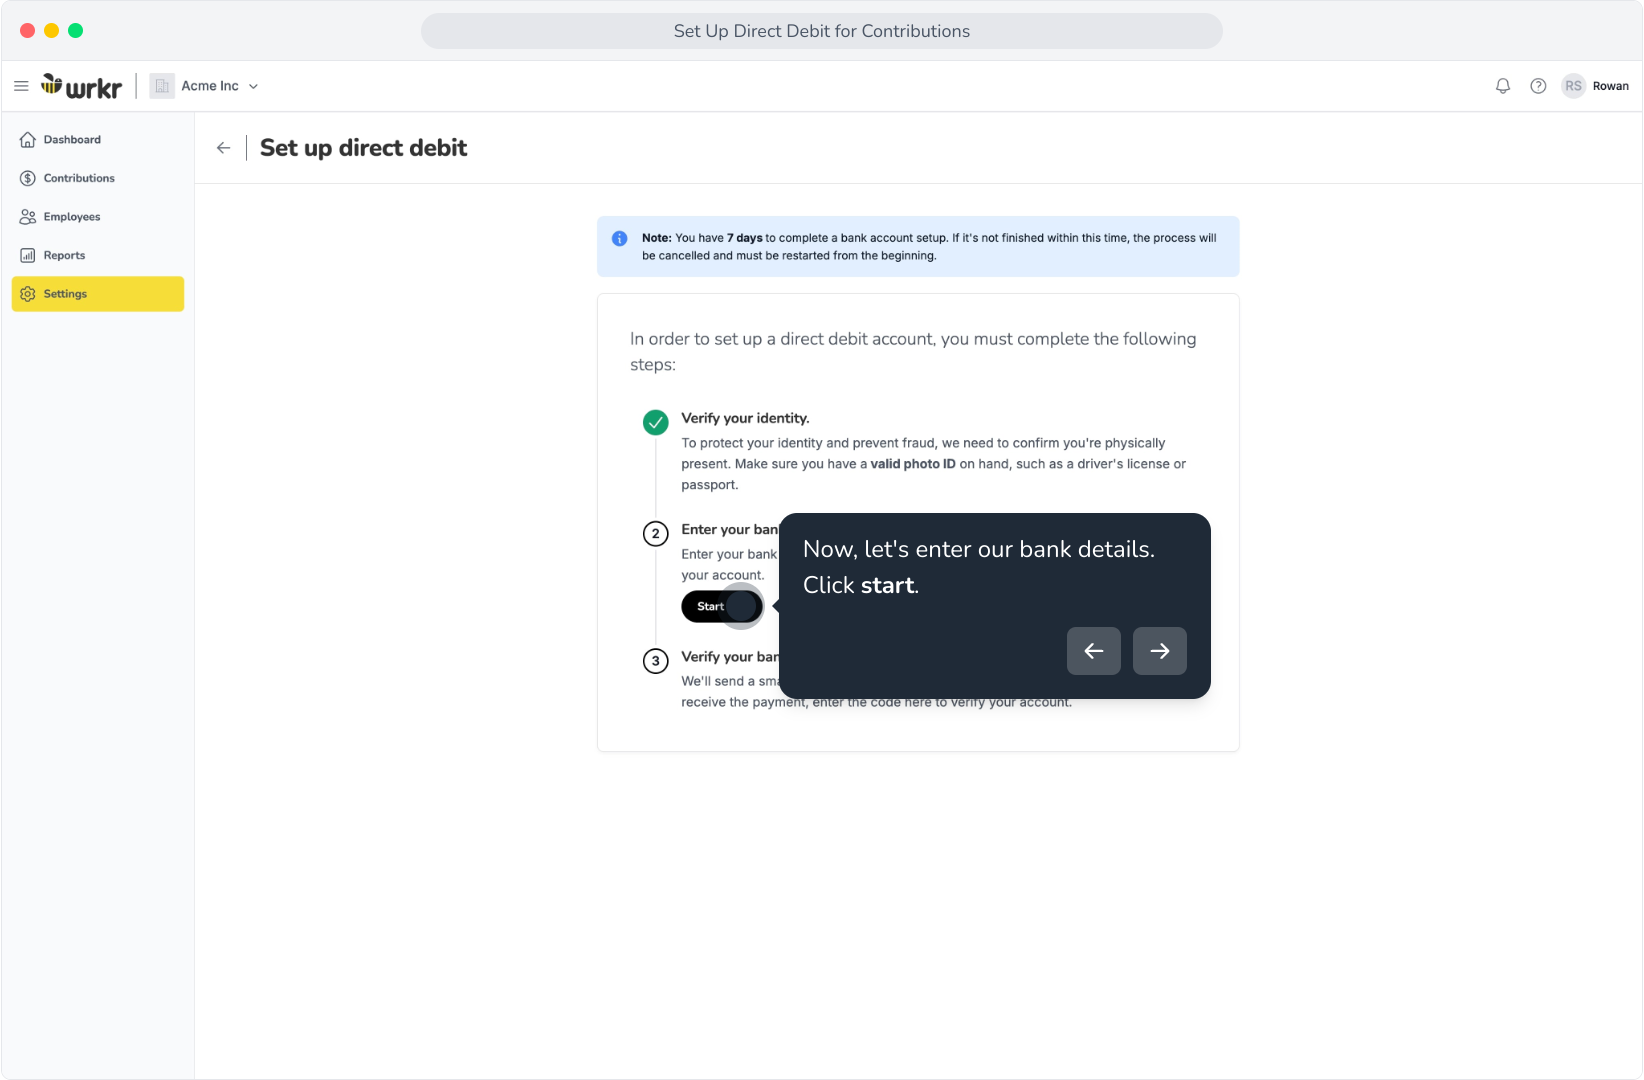Click the step 3 circle marker
The image size is (1644, 1080).
(655, 661)
